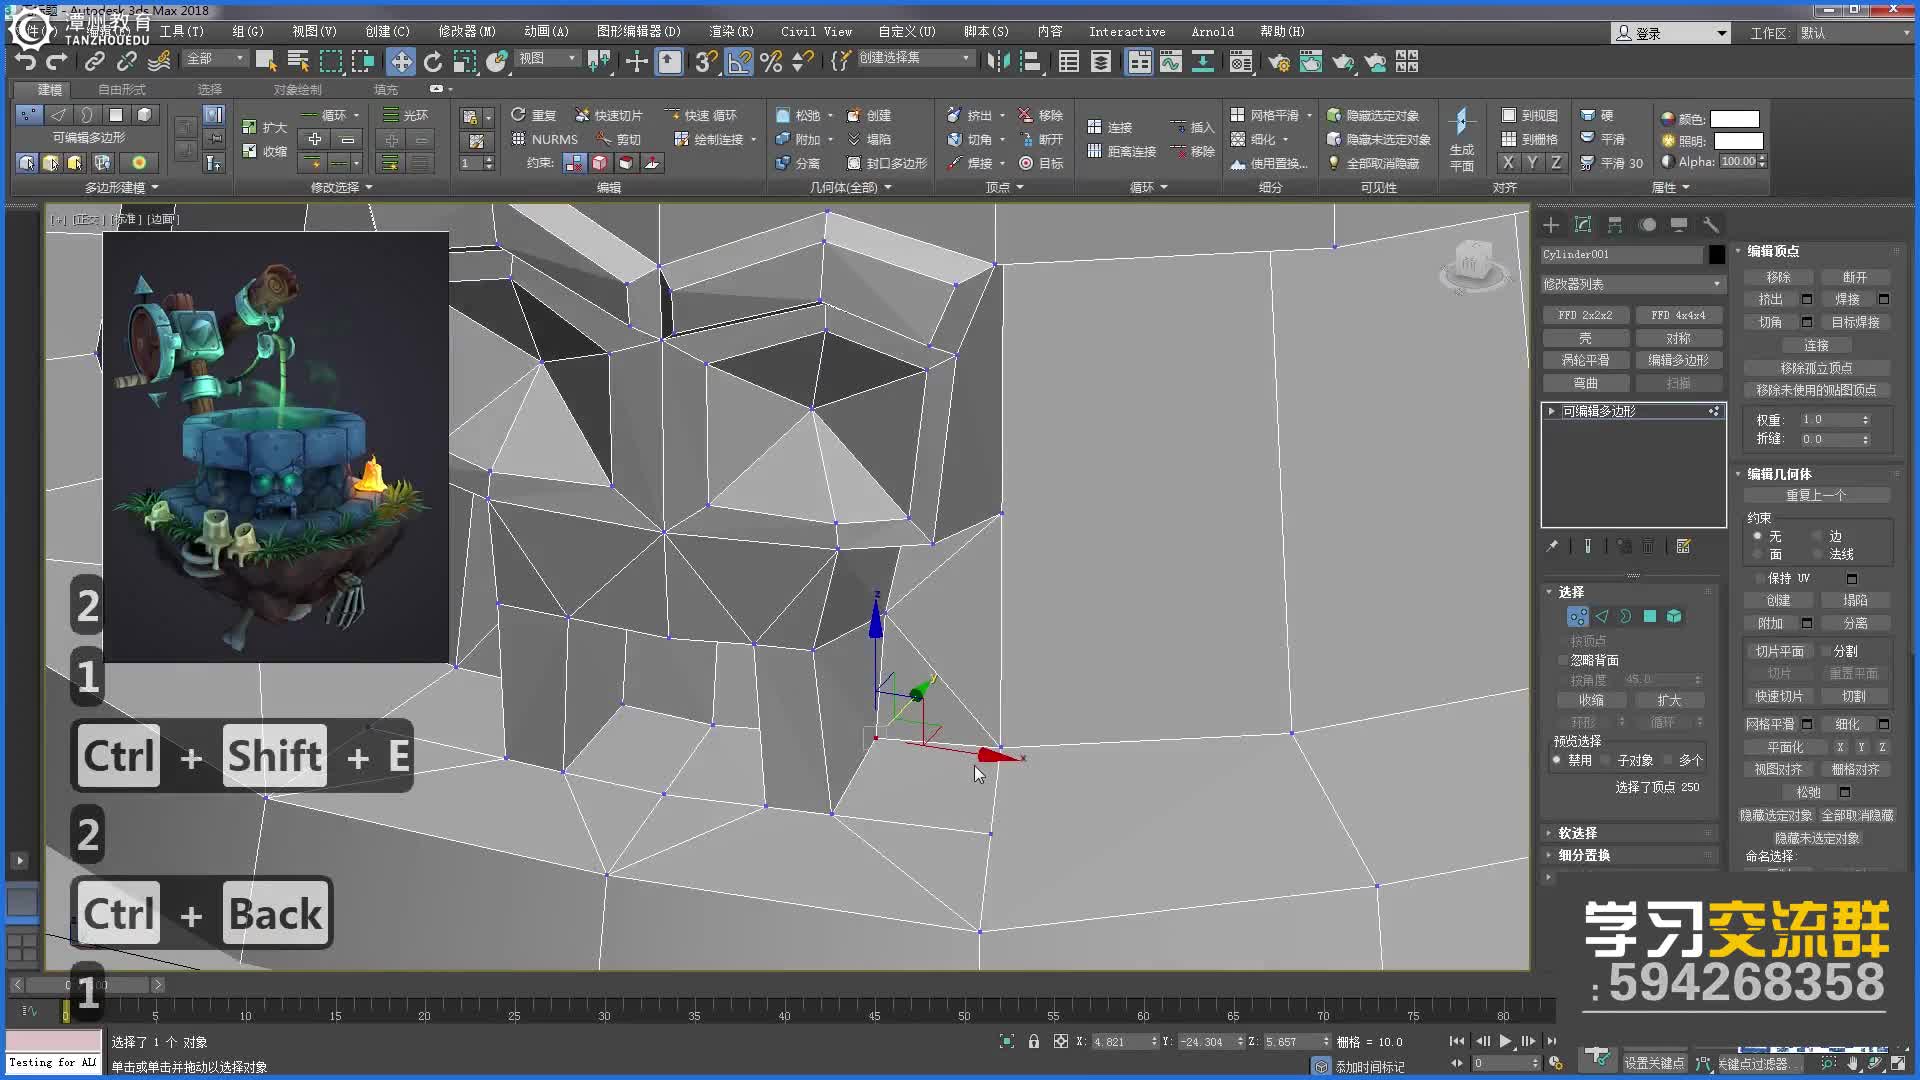
Task: Click the white 颜色 color swatch
Action: click(1734, 118)
